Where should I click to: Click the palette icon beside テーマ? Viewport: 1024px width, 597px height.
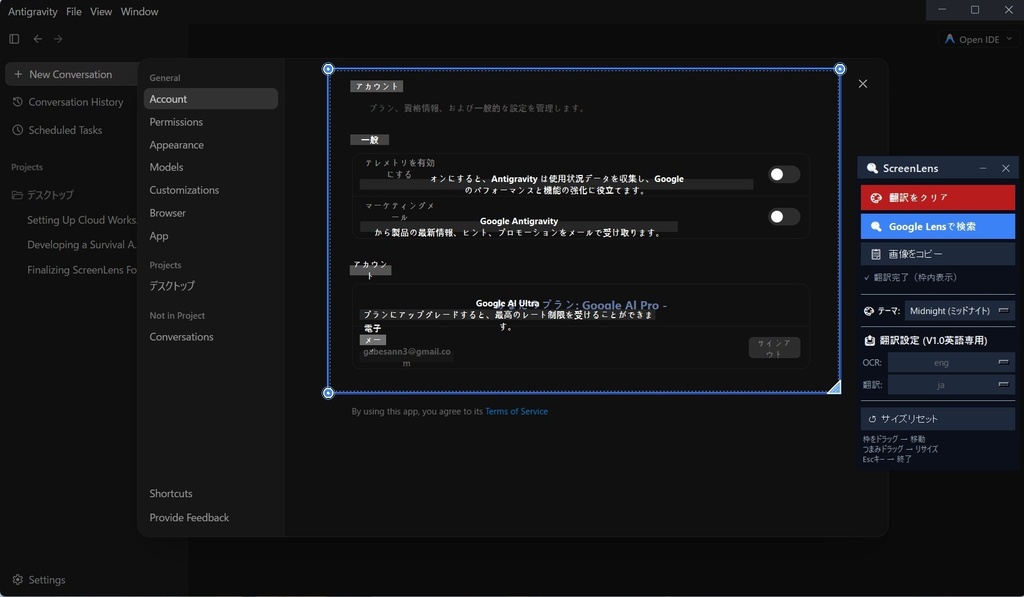869,311
